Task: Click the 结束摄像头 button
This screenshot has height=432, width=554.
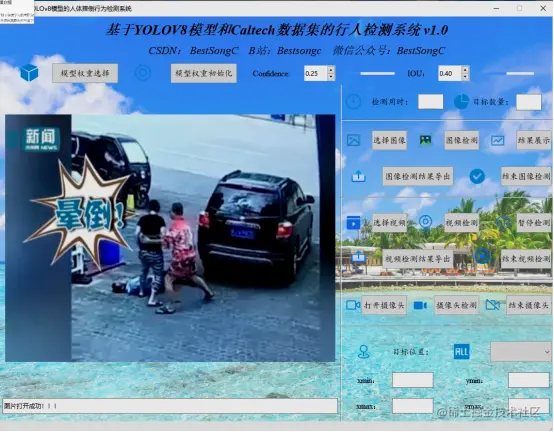Action: (529, 305)
